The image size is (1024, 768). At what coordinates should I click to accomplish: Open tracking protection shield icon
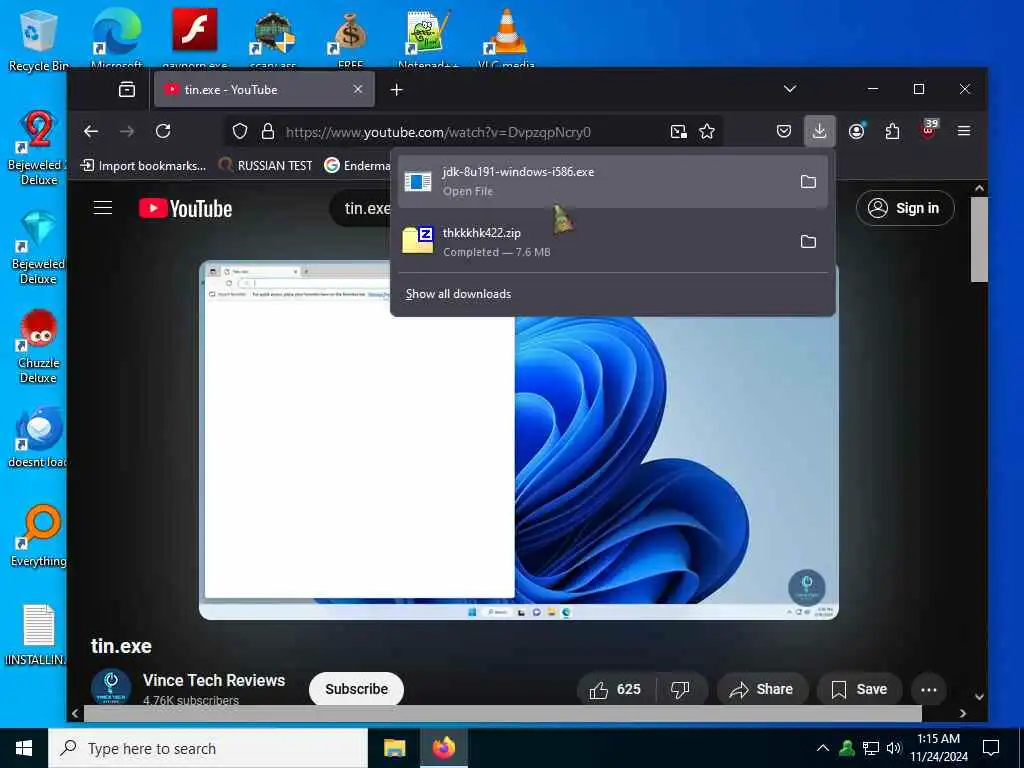point(240,131)
